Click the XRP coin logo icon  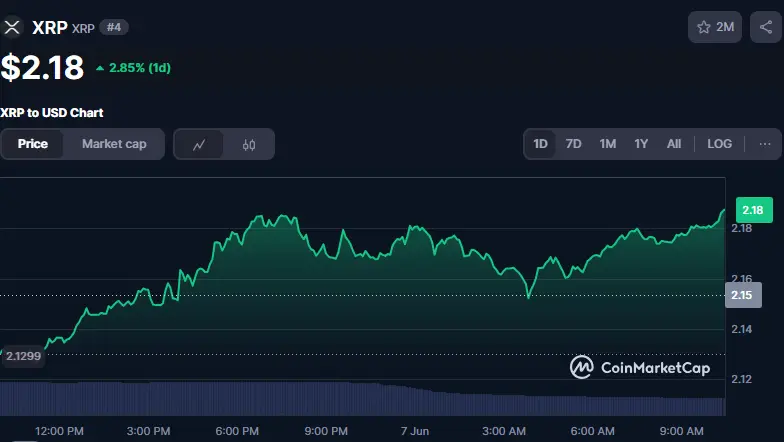[12, 27]
